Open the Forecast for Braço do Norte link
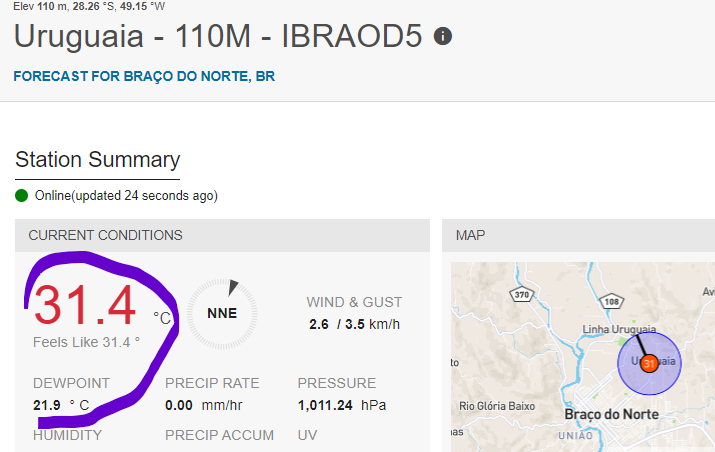 144,76
